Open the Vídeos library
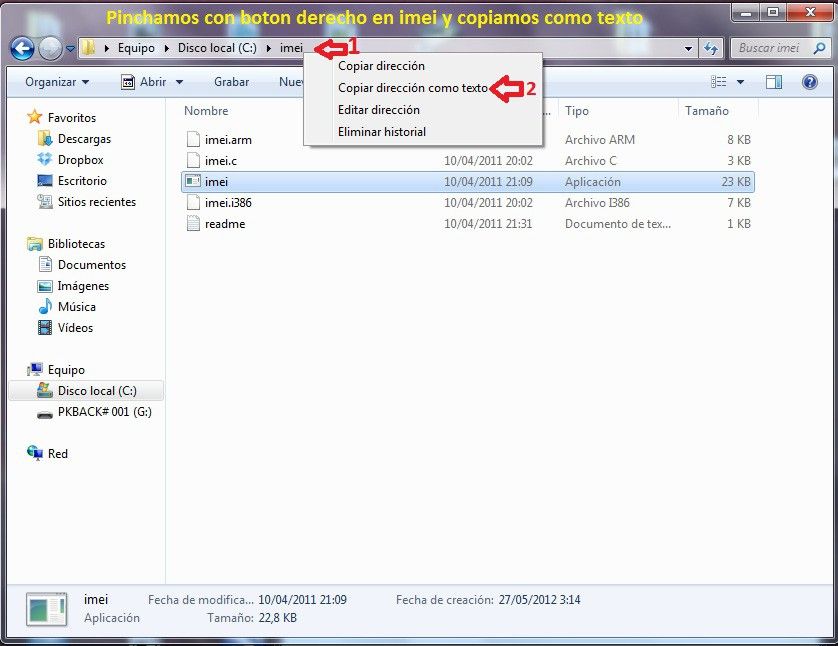 75,328
